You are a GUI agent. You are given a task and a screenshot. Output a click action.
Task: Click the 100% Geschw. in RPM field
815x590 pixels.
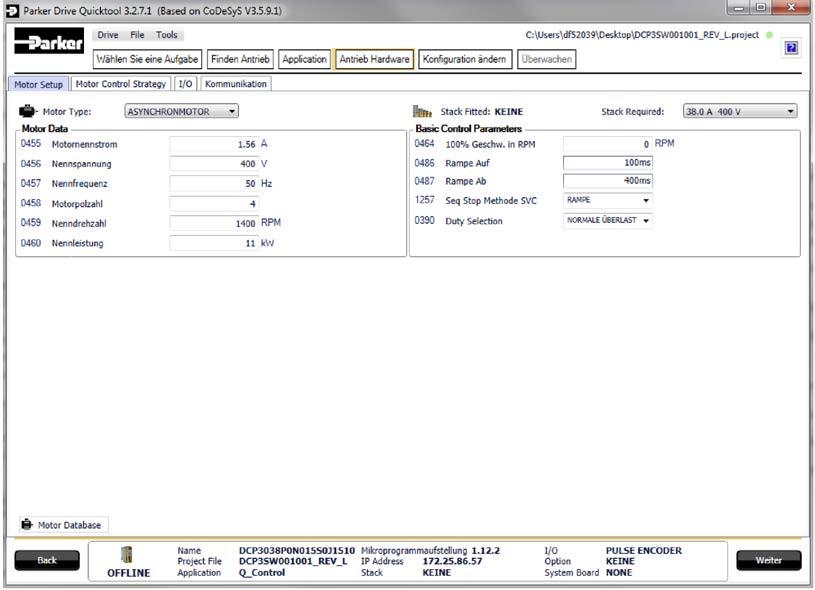pos(608,144)
